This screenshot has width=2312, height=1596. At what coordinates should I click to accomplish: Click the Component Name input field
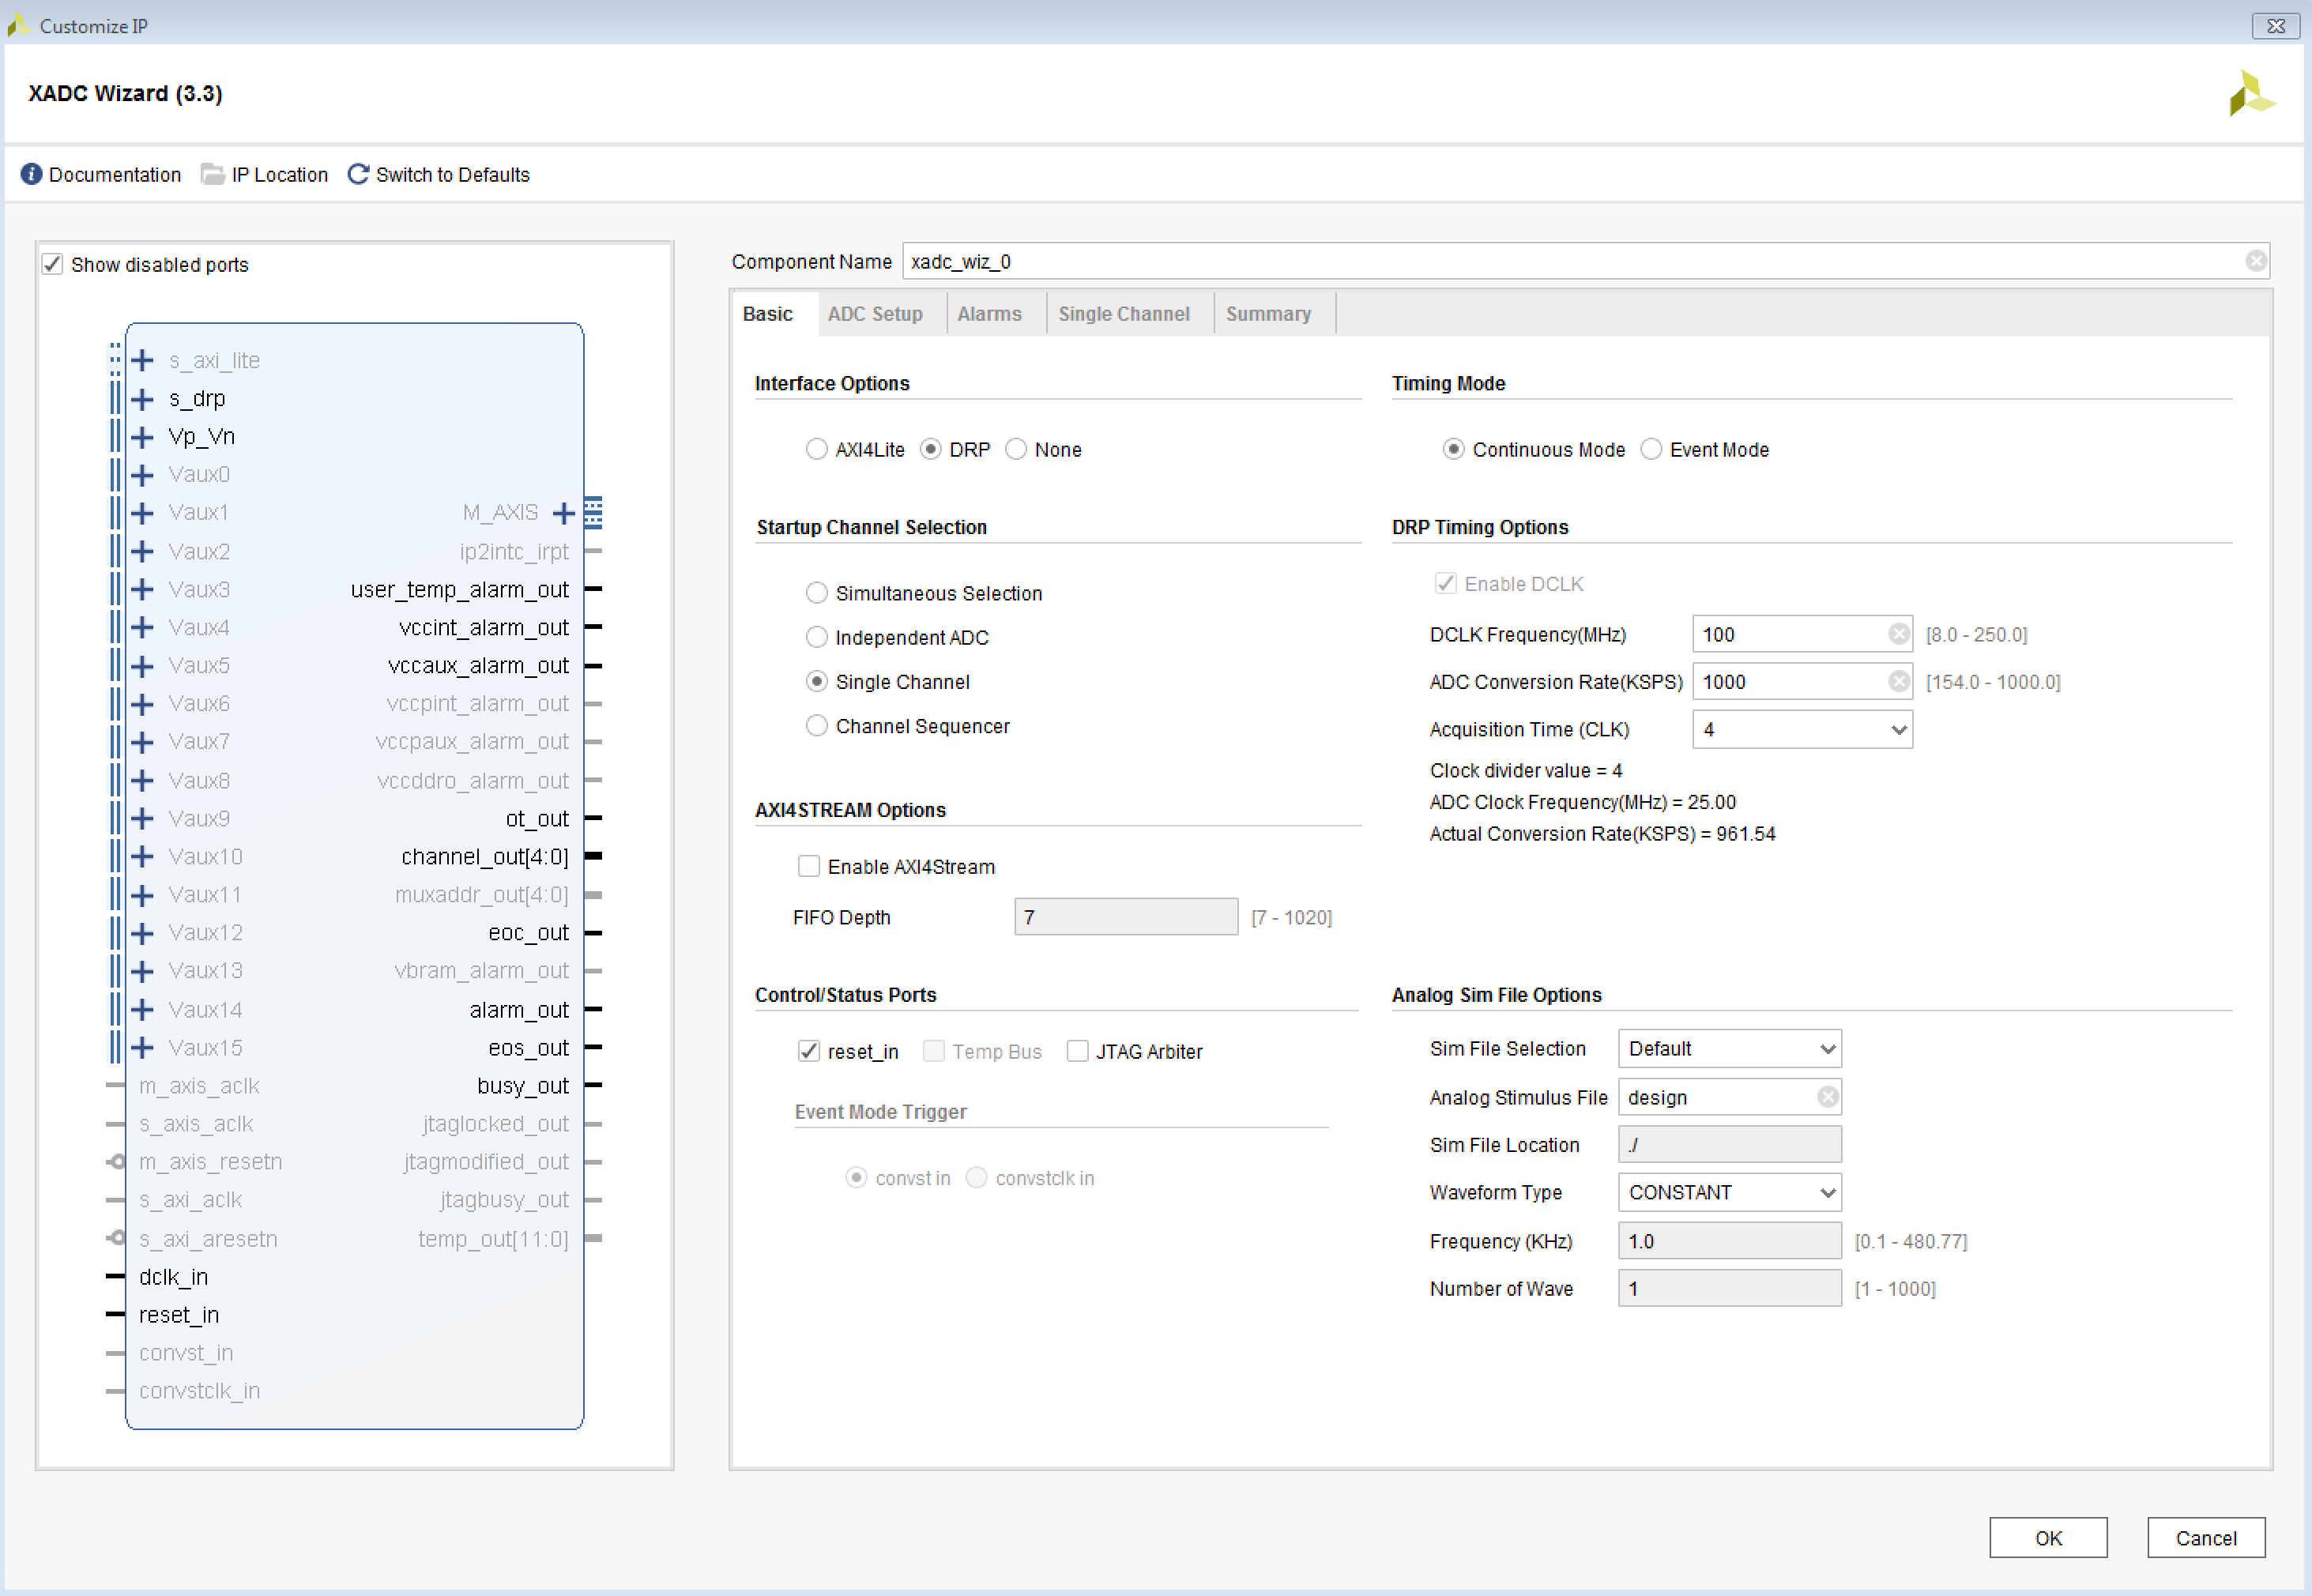pos(1585,261)
